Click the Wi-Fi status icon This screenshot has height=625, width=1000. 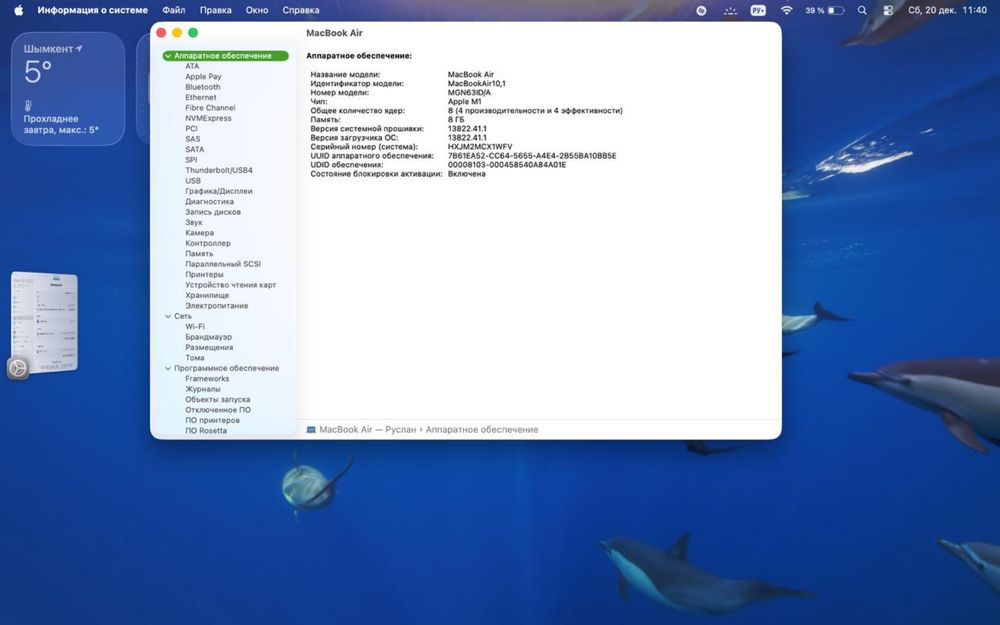point(786,10)
